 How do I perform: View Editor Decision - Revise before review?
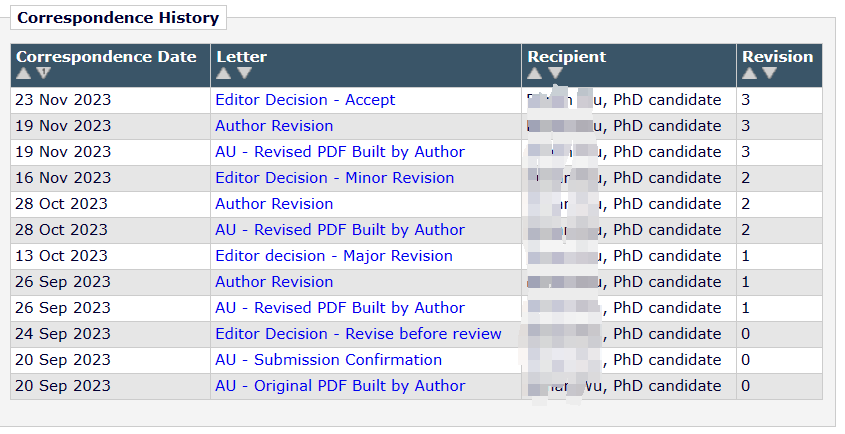coord(358,334)
